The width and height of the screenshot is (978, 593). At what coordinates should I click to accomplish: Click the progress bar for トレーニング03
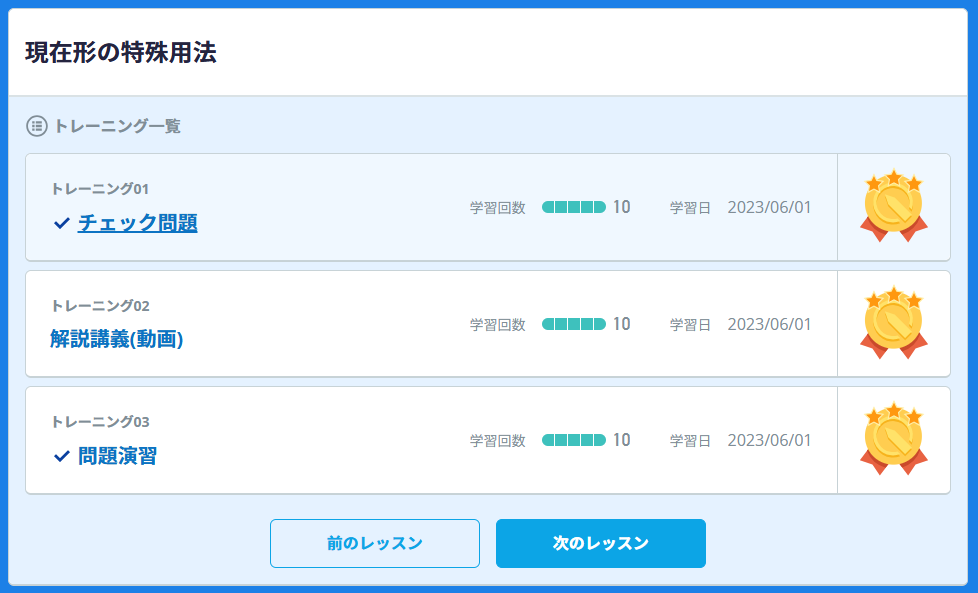(x=574, y=440)
